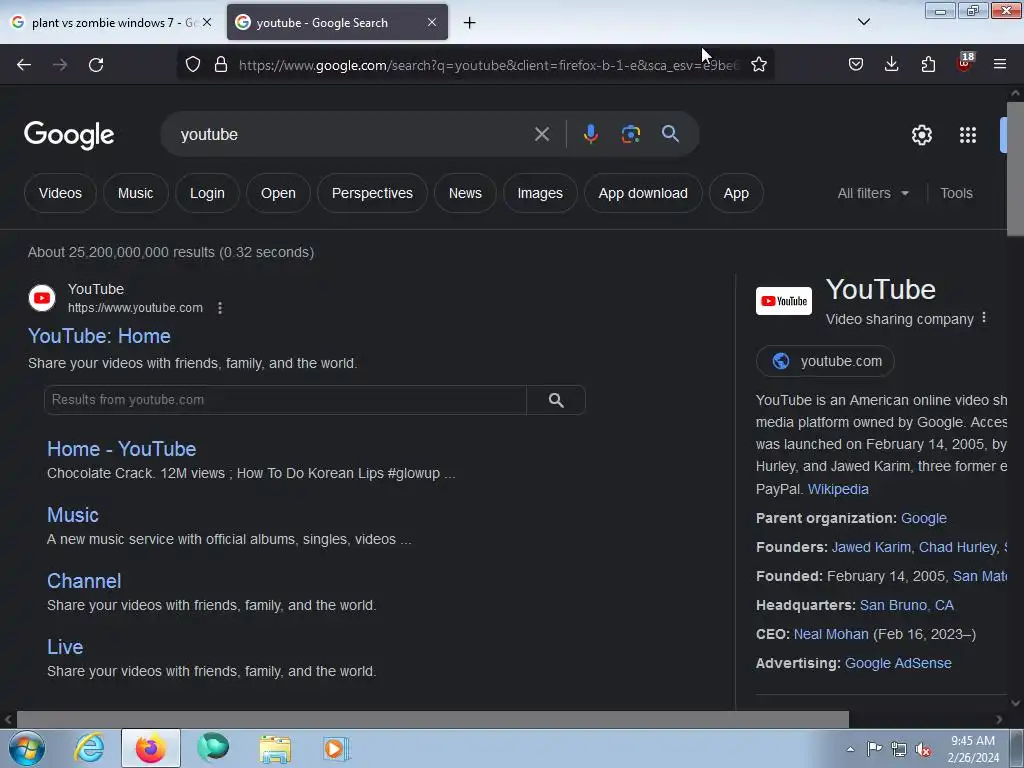Open the extensions puzzle icon
The height and width of the screenshot is (768, 1024).
(928, 64)
